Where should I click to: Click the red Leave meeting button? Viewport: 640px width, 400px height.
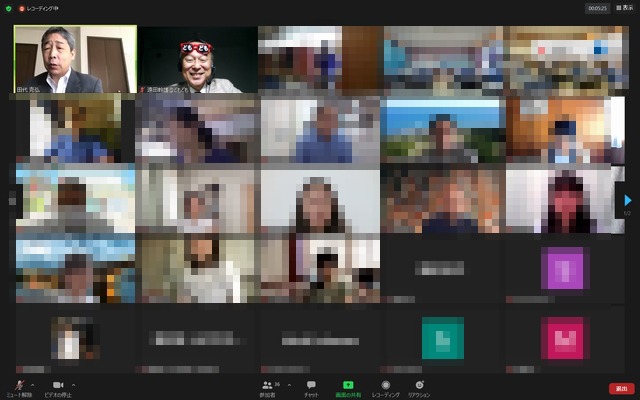click(621, 388)
